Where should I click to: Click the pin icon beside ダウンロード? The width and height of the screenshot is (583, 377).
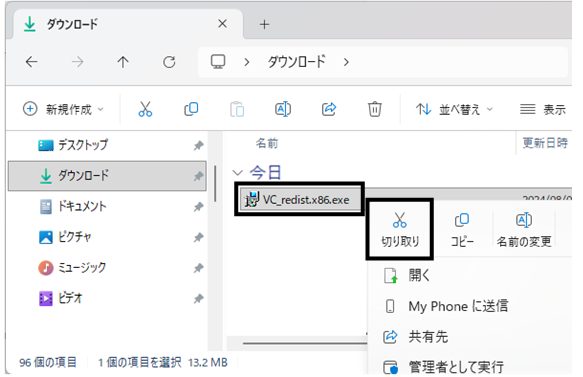pyautogui.click(x=199, y=176)
